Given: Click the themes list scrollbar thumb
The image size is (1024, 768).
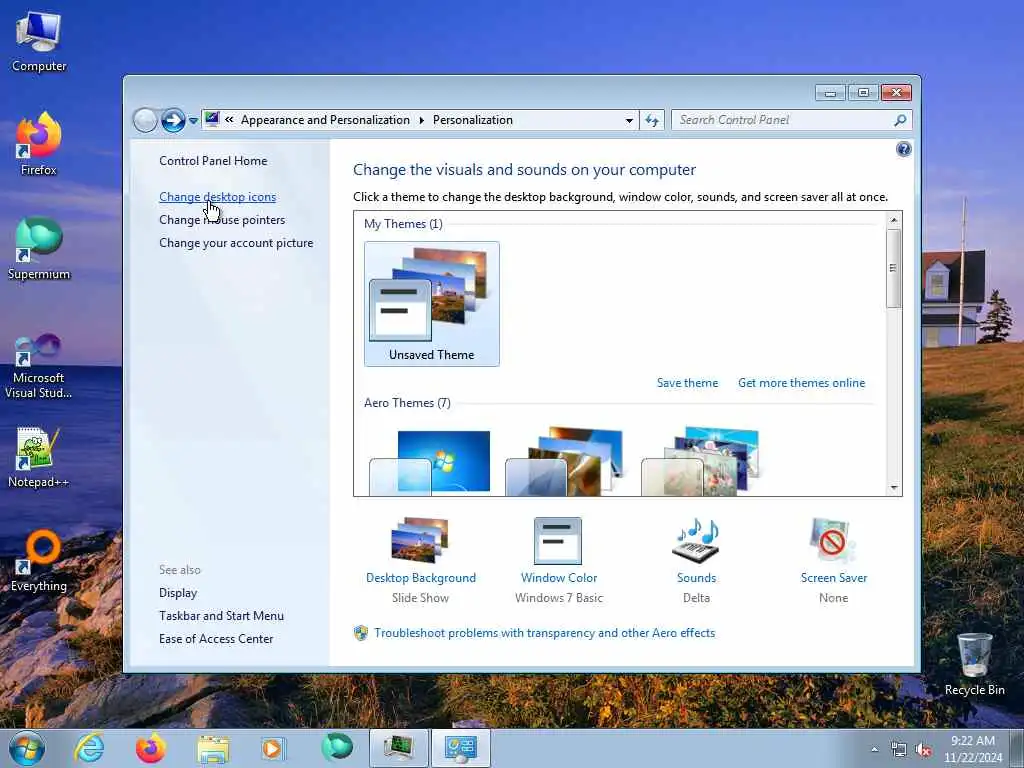Looking at the screenshot, I should click(x=893, y=268).
